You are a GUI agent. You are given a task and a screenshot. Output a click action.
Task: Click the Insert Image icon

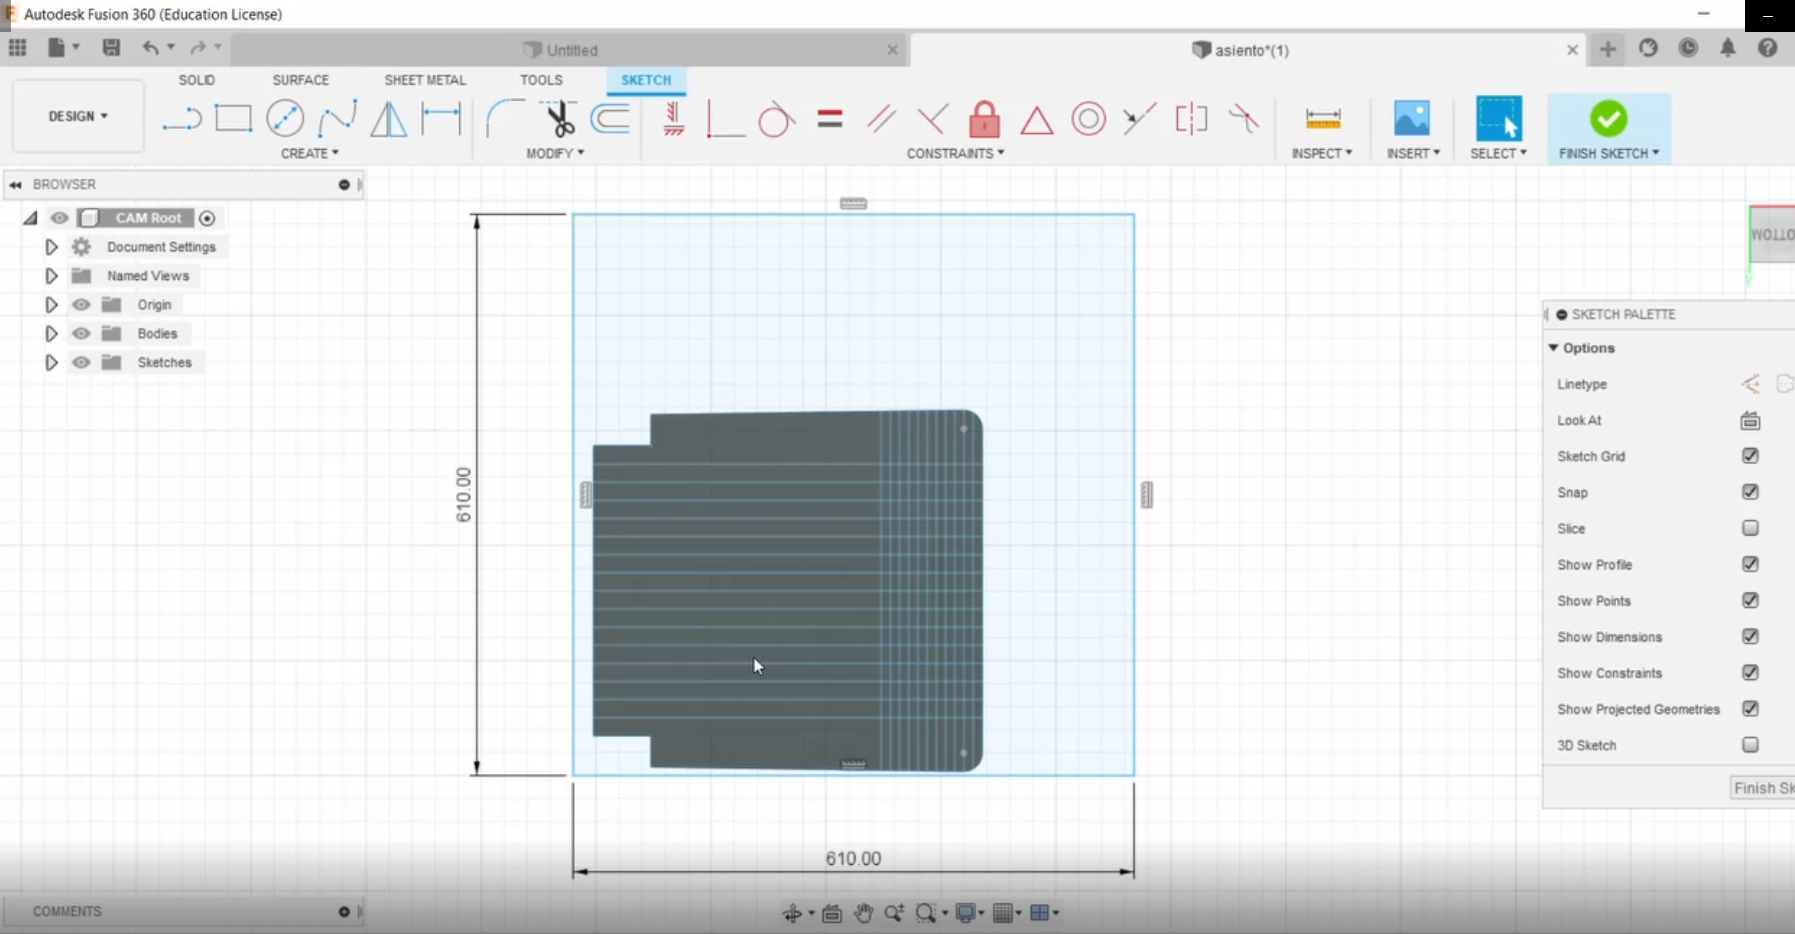pos(1412,119)
